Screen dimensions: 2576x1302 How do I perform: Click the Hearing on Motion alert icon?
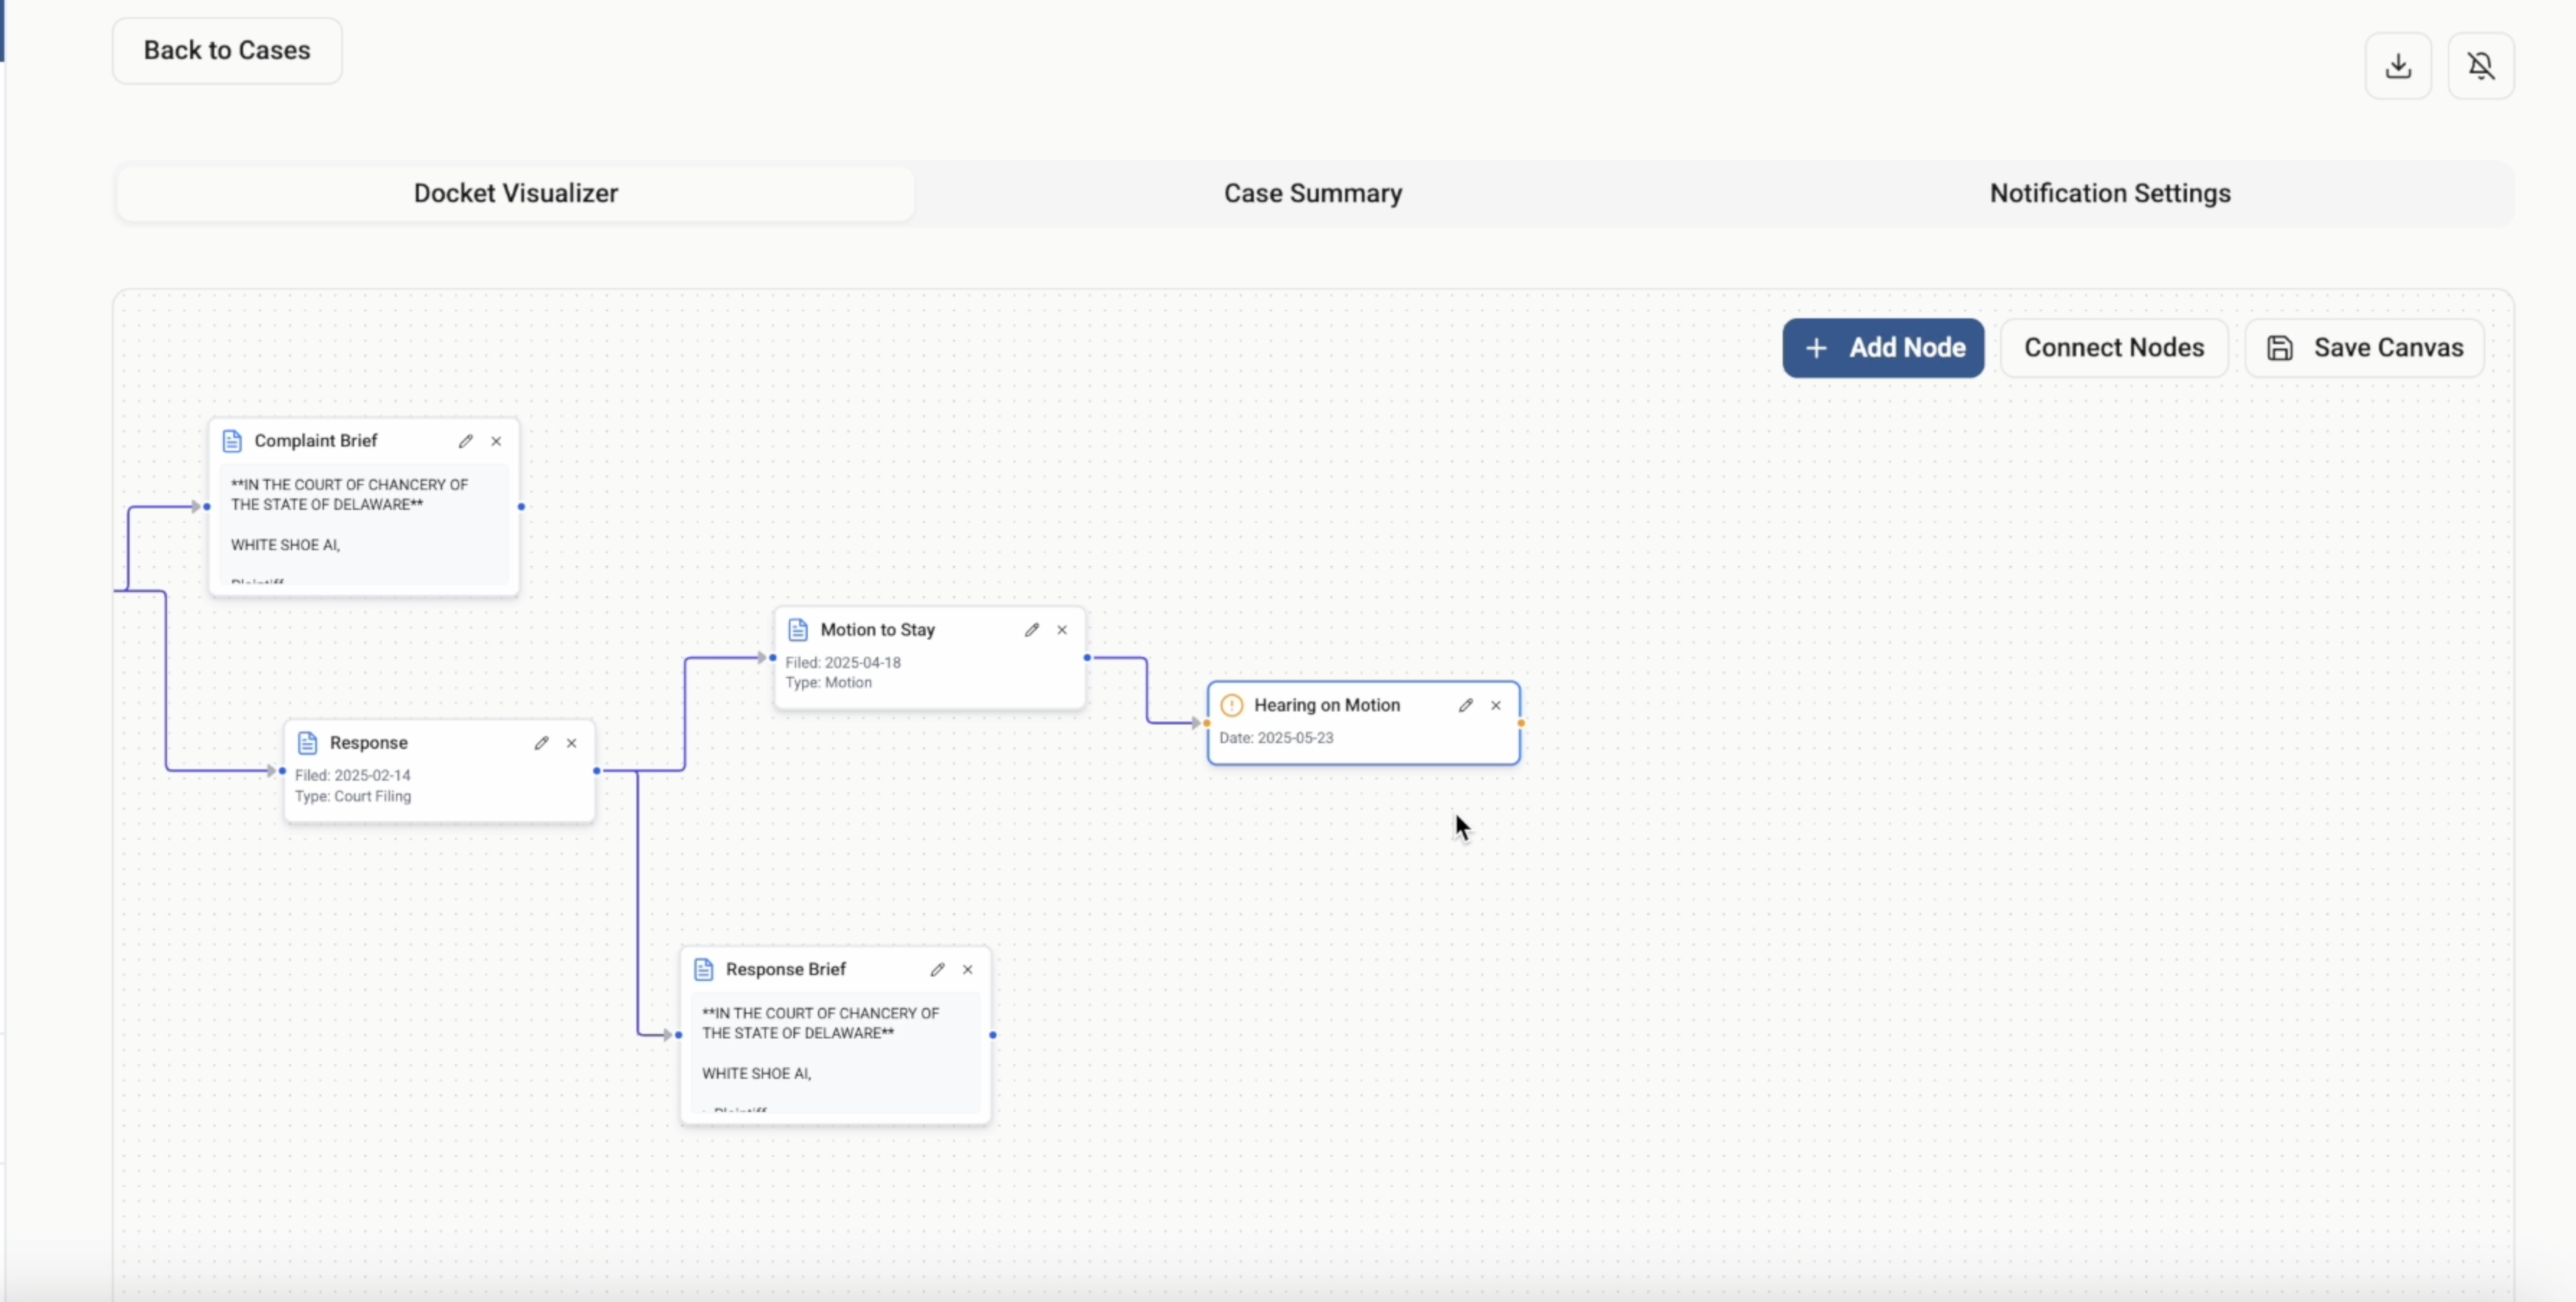pyautogui.click(x=1232, y=705)
